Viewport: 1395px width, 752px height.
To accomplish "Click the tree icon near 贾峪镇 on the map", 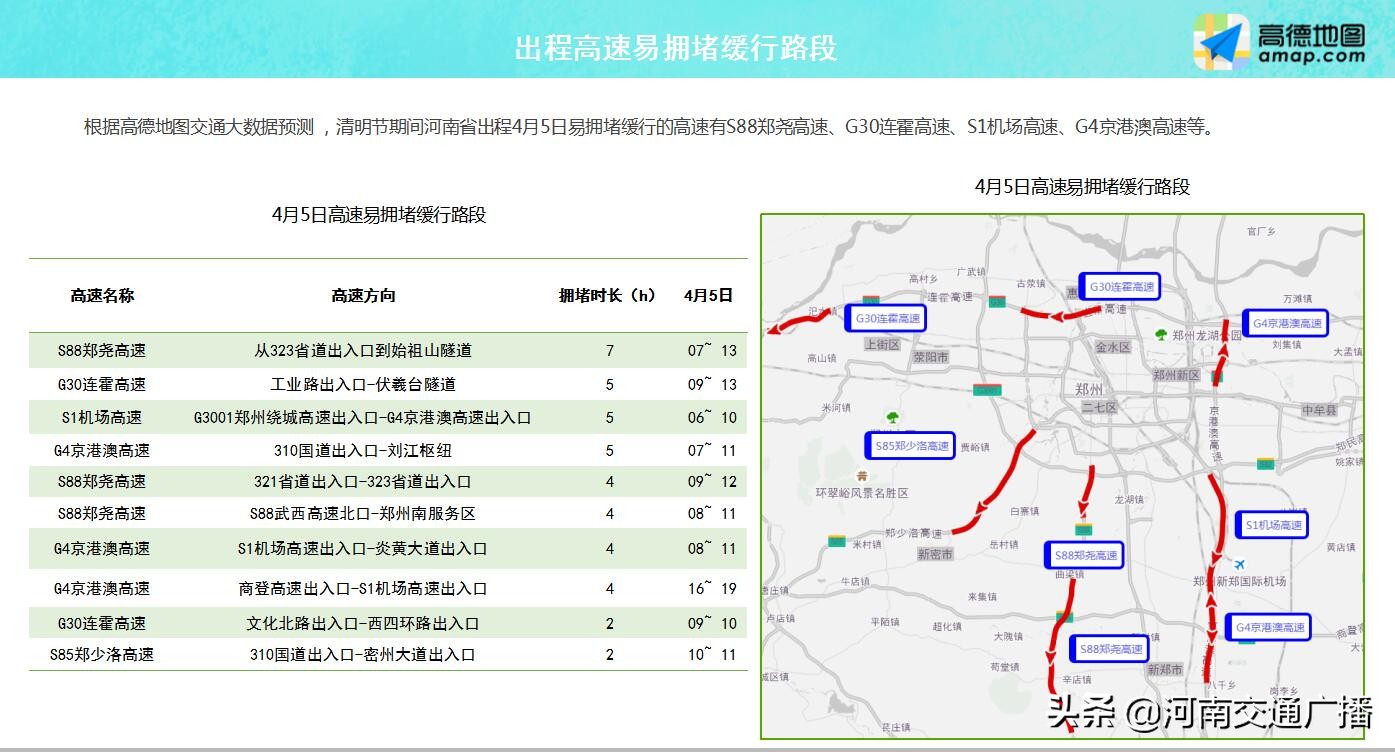I will pos(892,418).
